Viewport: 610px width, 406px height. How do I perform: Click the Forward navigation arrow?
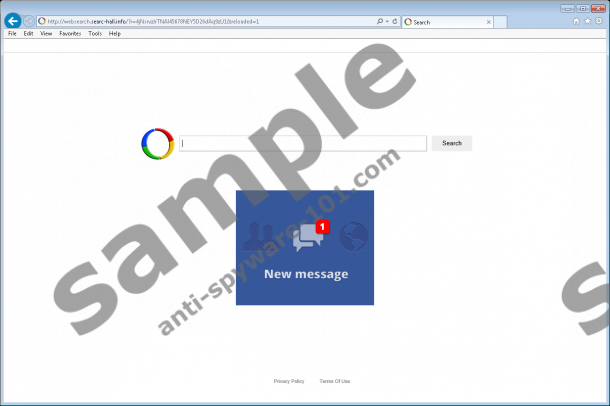click(29, 21)
